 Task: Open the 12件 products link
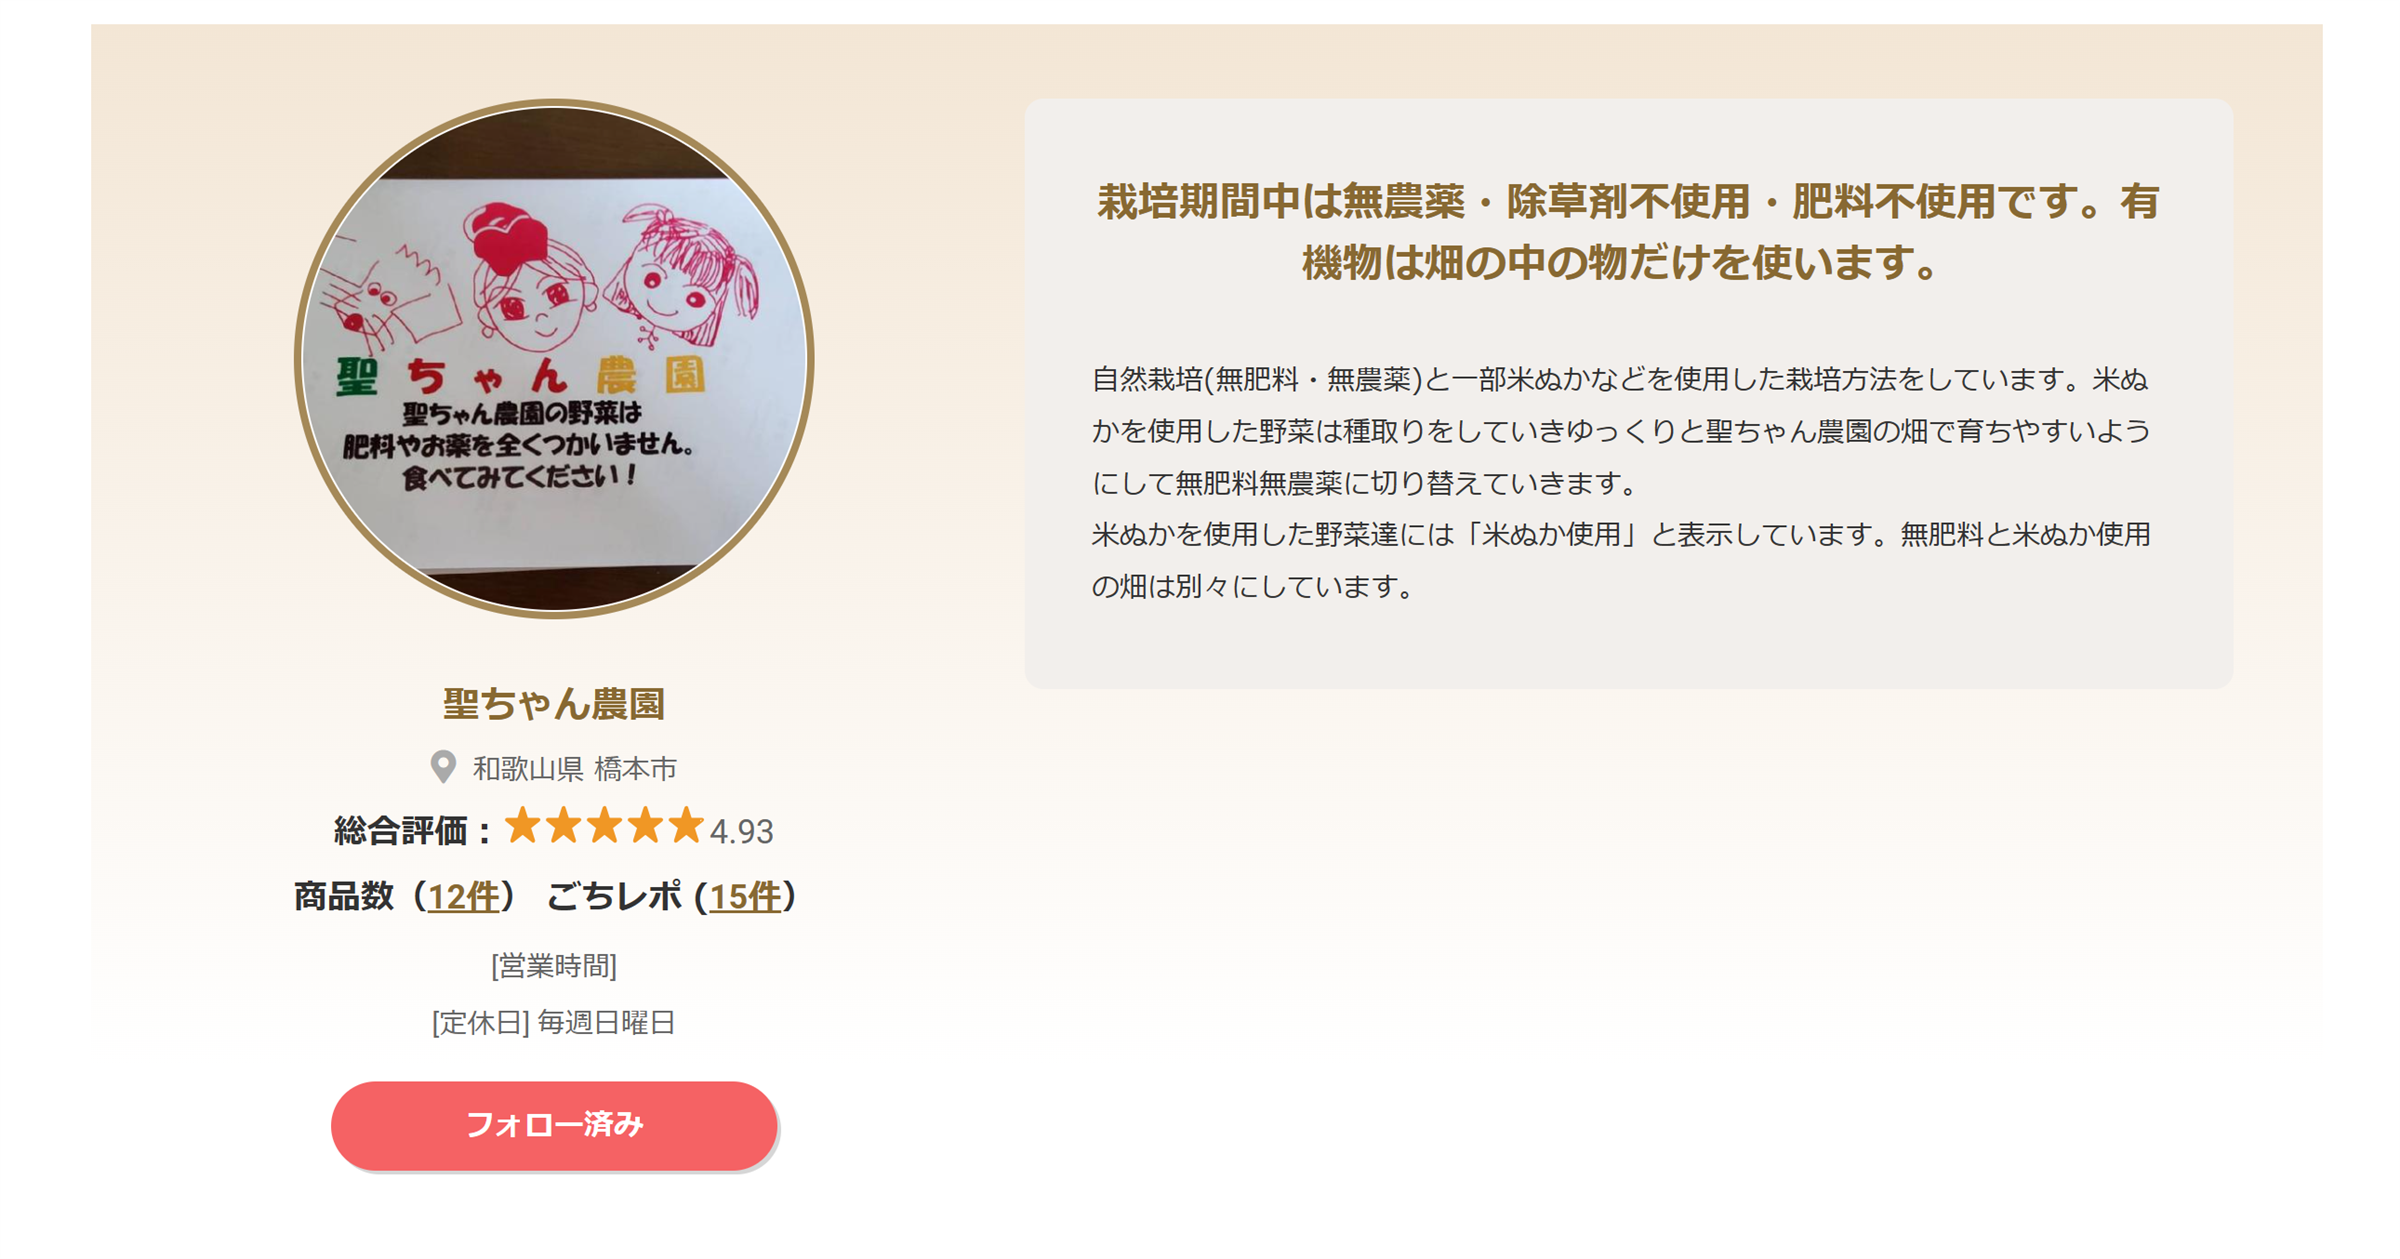click(463, 896)
